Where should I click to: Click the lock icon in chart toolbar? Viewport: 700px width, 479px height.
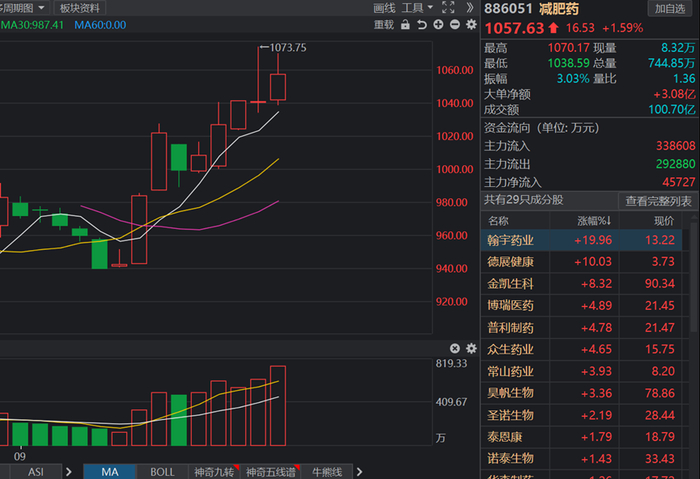(405, 25)
